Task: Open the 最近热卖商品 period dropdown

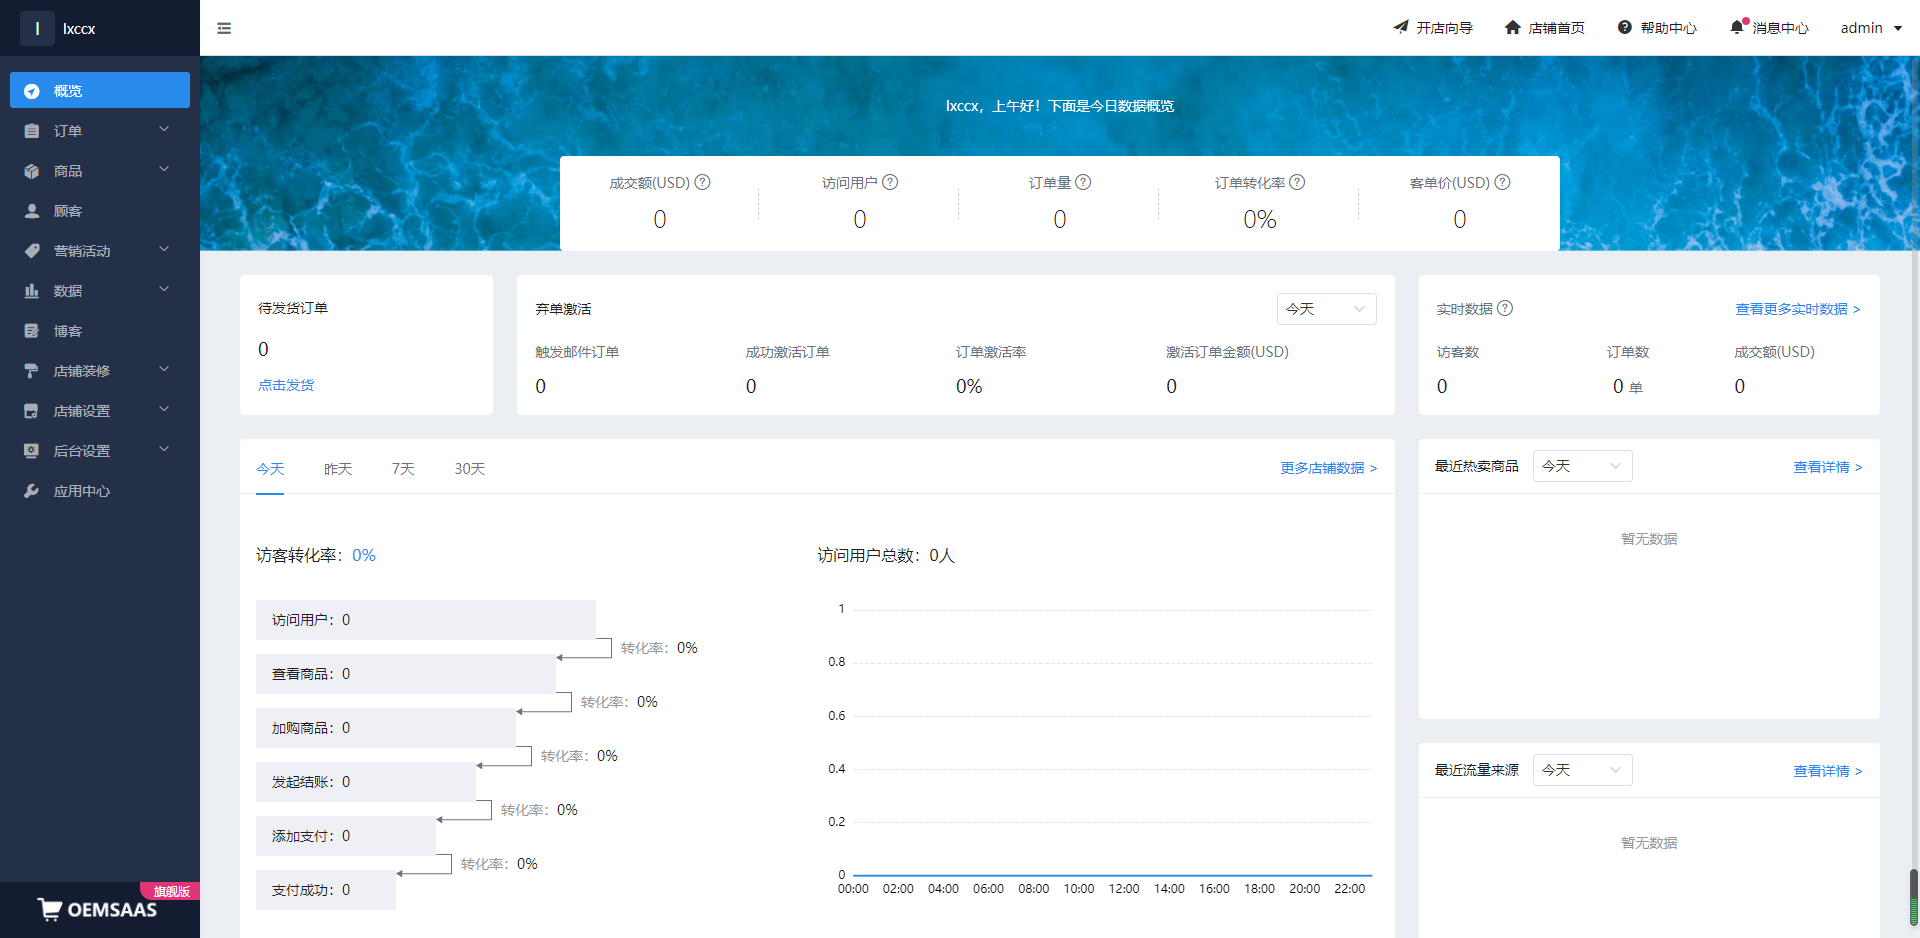Action: [1582, 466]
